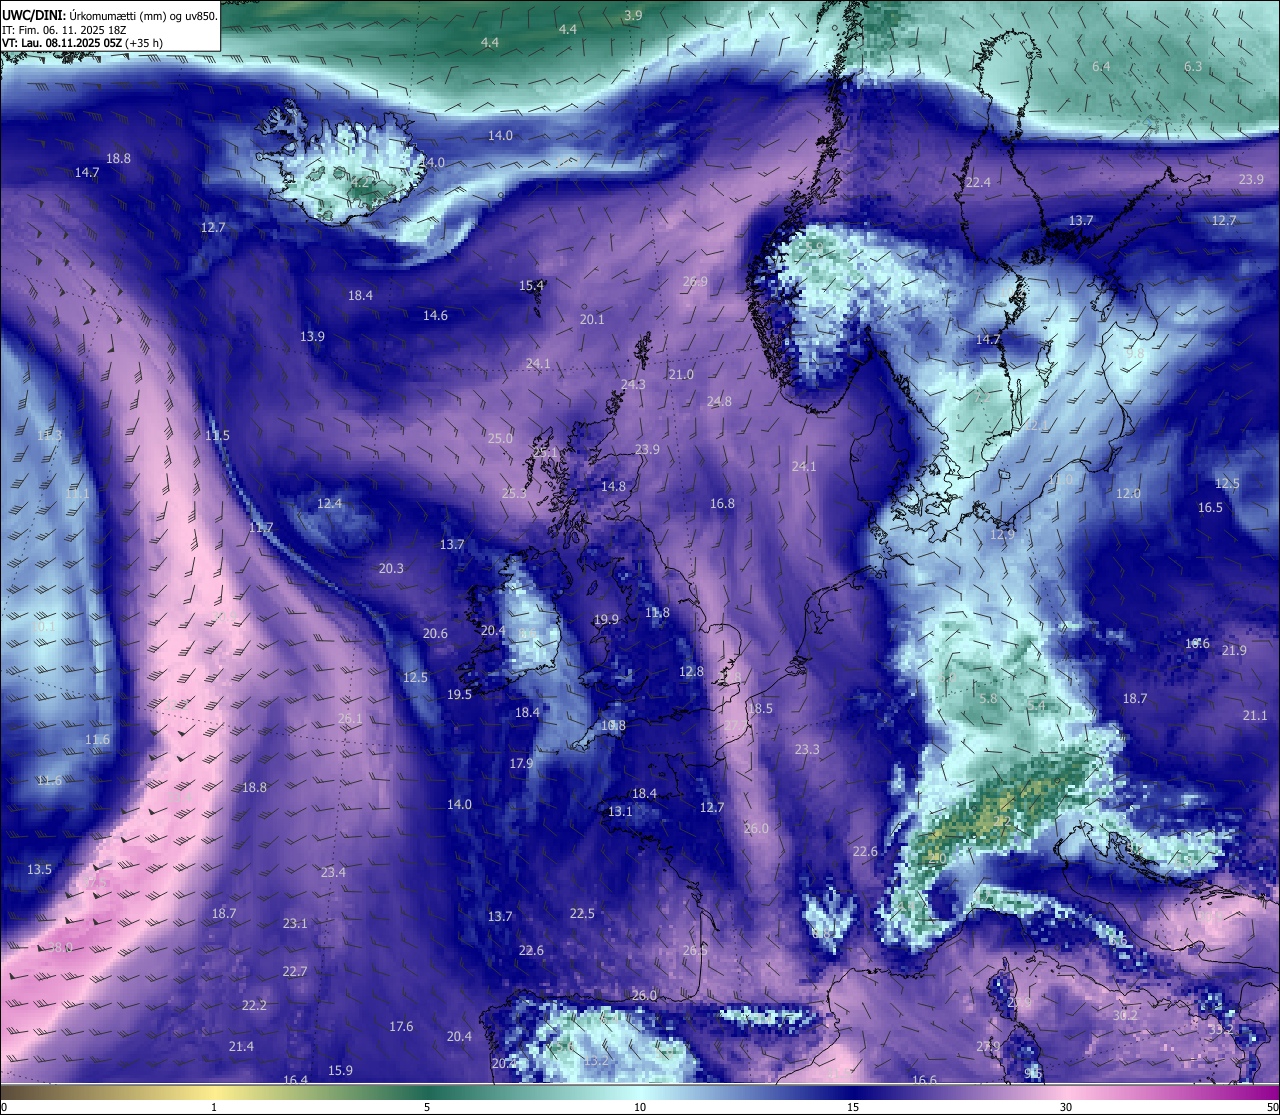
Task: Click the map value '18.5'
Action: pyautogui.click(x=760, y=708)
